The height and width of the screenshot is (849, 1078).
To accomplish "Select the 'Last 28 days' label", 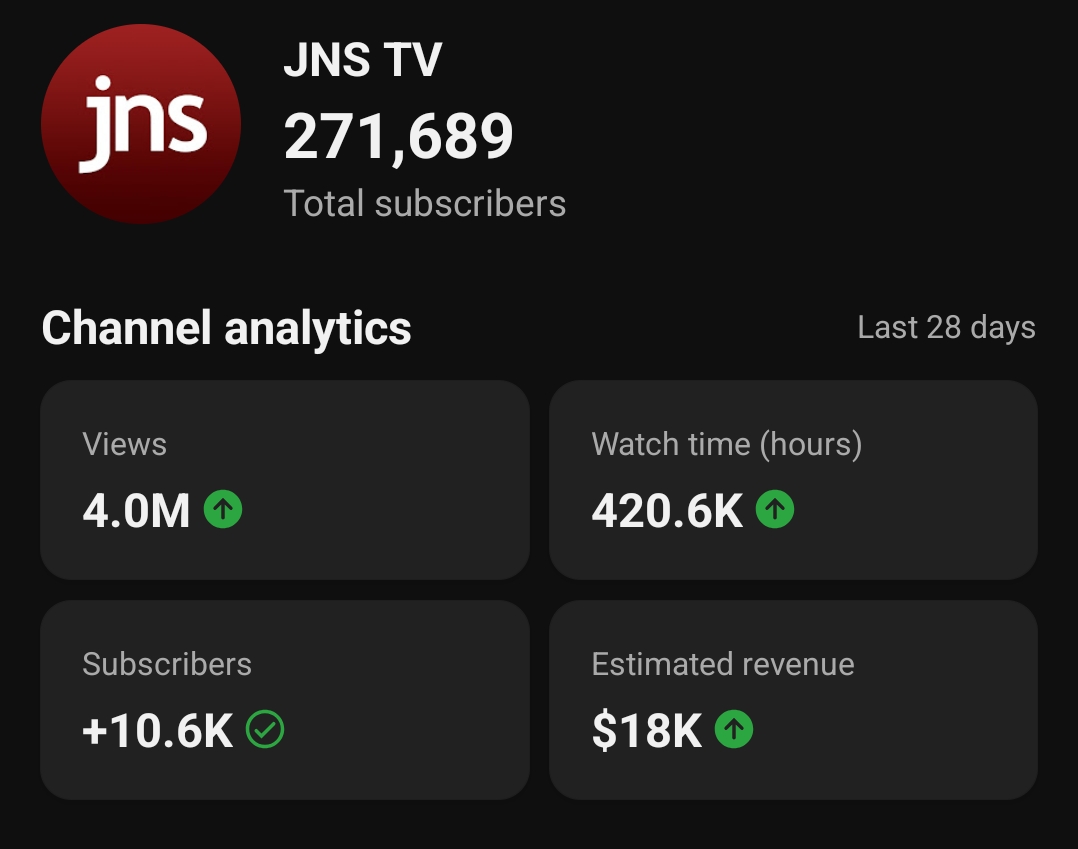I will [x=946, y=327].
